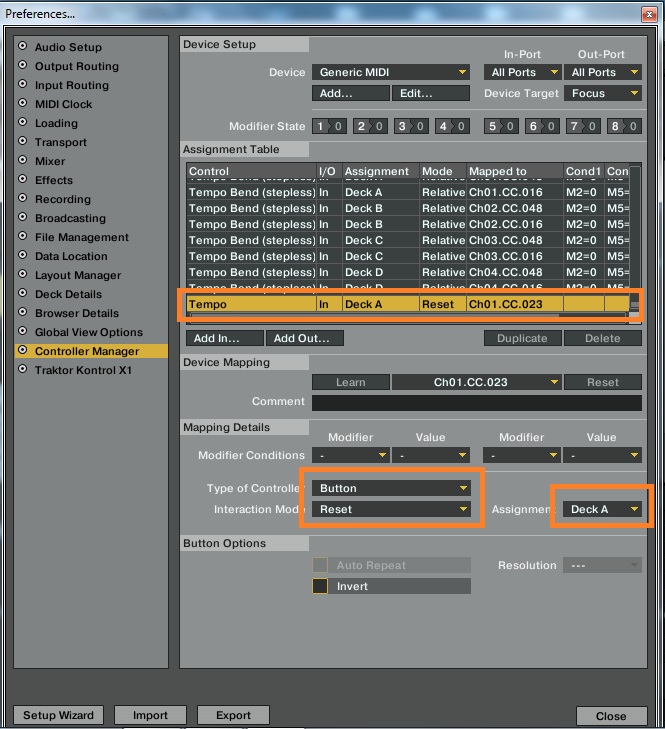Image resolution: width=665 pixels, height=729 pixels.
Task: Click Modifier State 5 indicator
Action: (x=501, y=126)
